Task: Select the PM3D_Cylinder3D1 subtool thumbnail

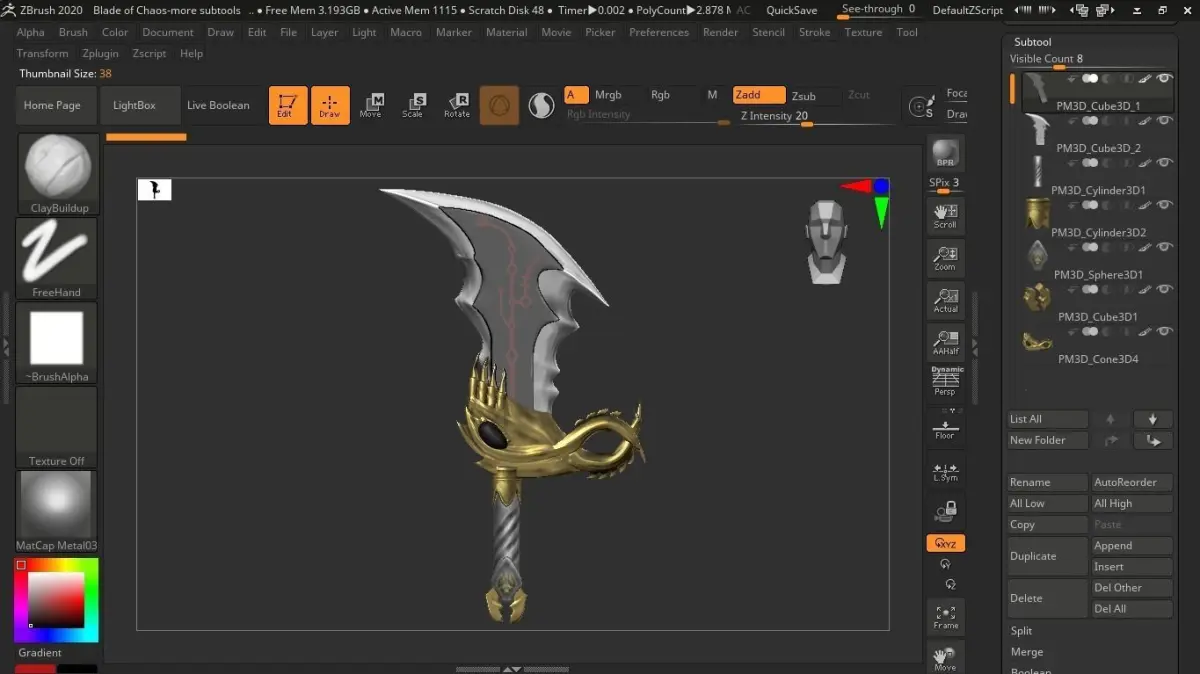Action: pos(1037,171)
